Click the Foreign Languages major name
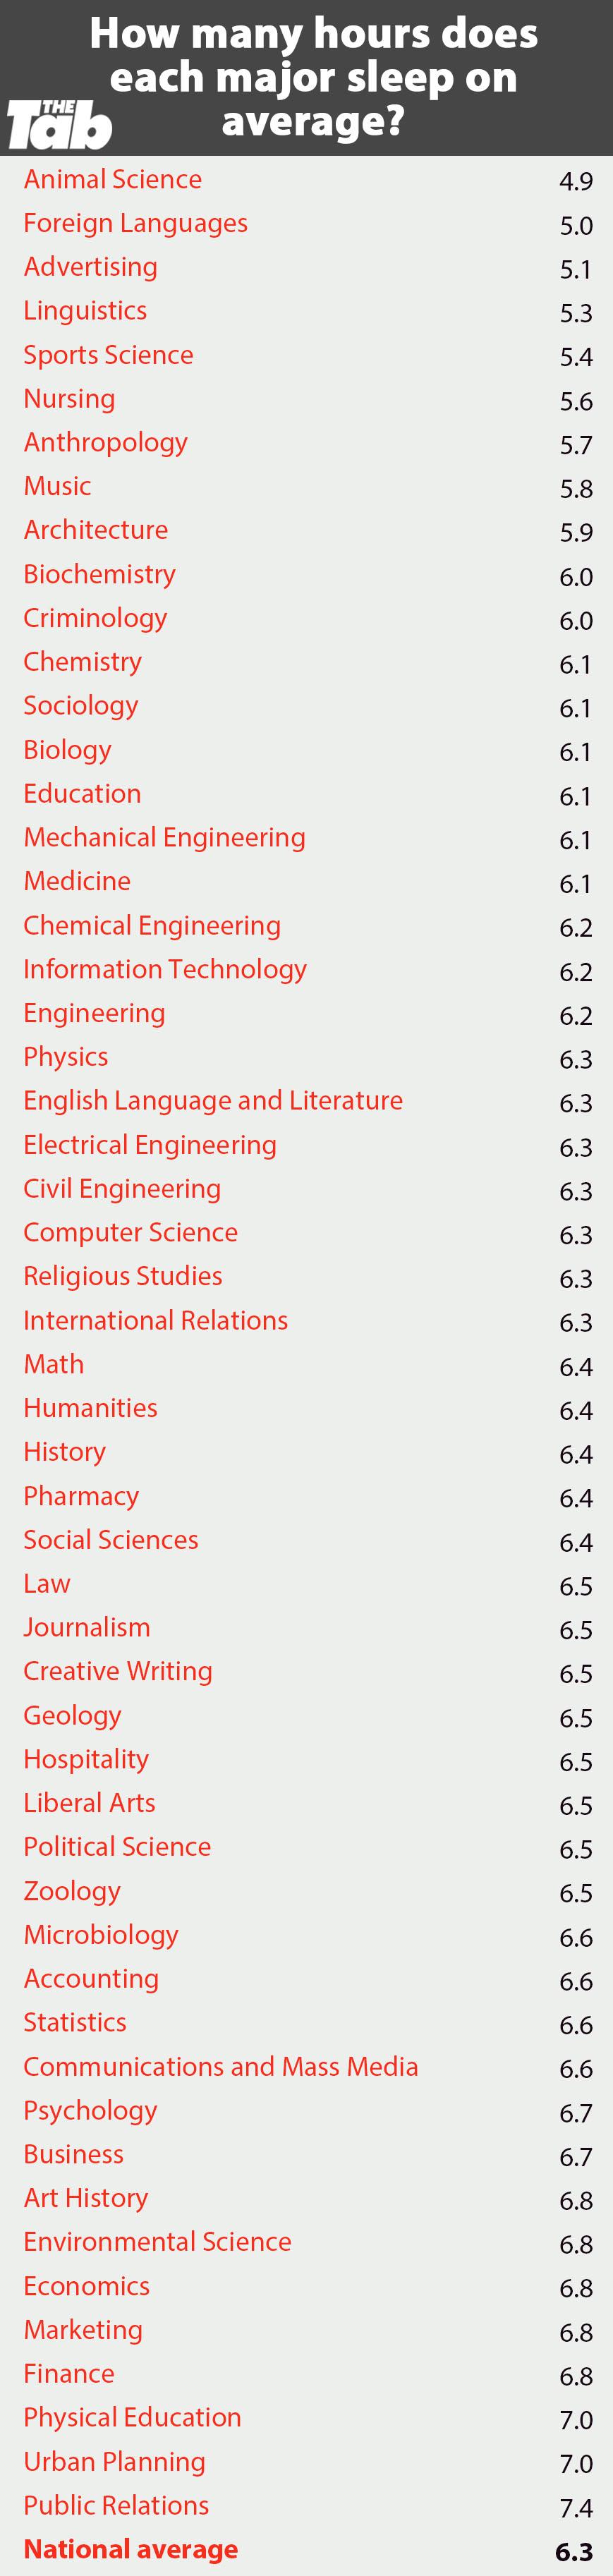This screenshot has height=2576, width=613. [x=136, y=223]
